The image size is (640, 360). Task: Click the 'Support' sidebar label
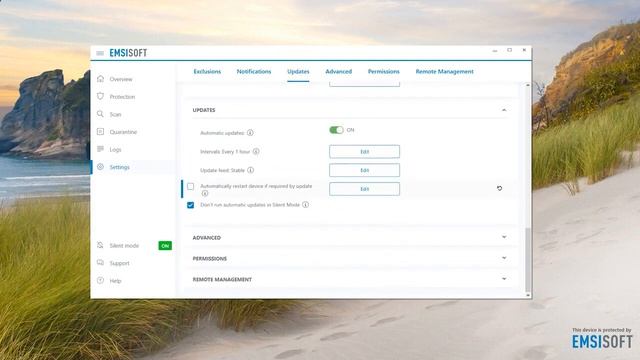tap(119, 263)
